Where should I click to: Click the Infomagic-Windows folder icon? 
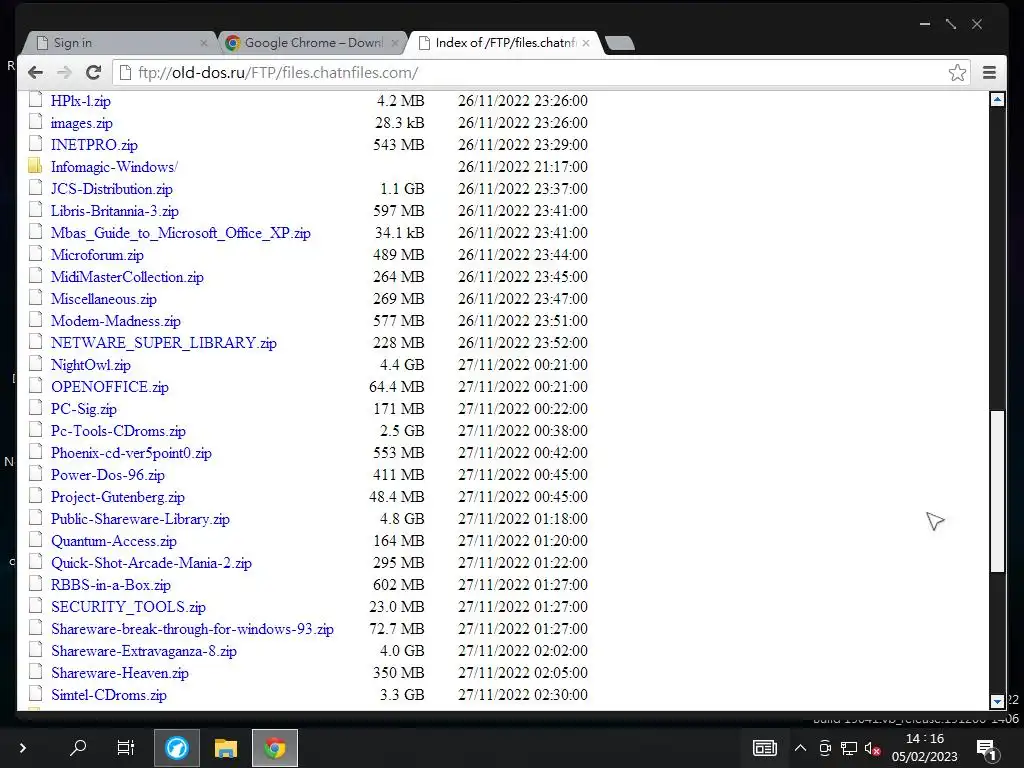coord(35,166)
